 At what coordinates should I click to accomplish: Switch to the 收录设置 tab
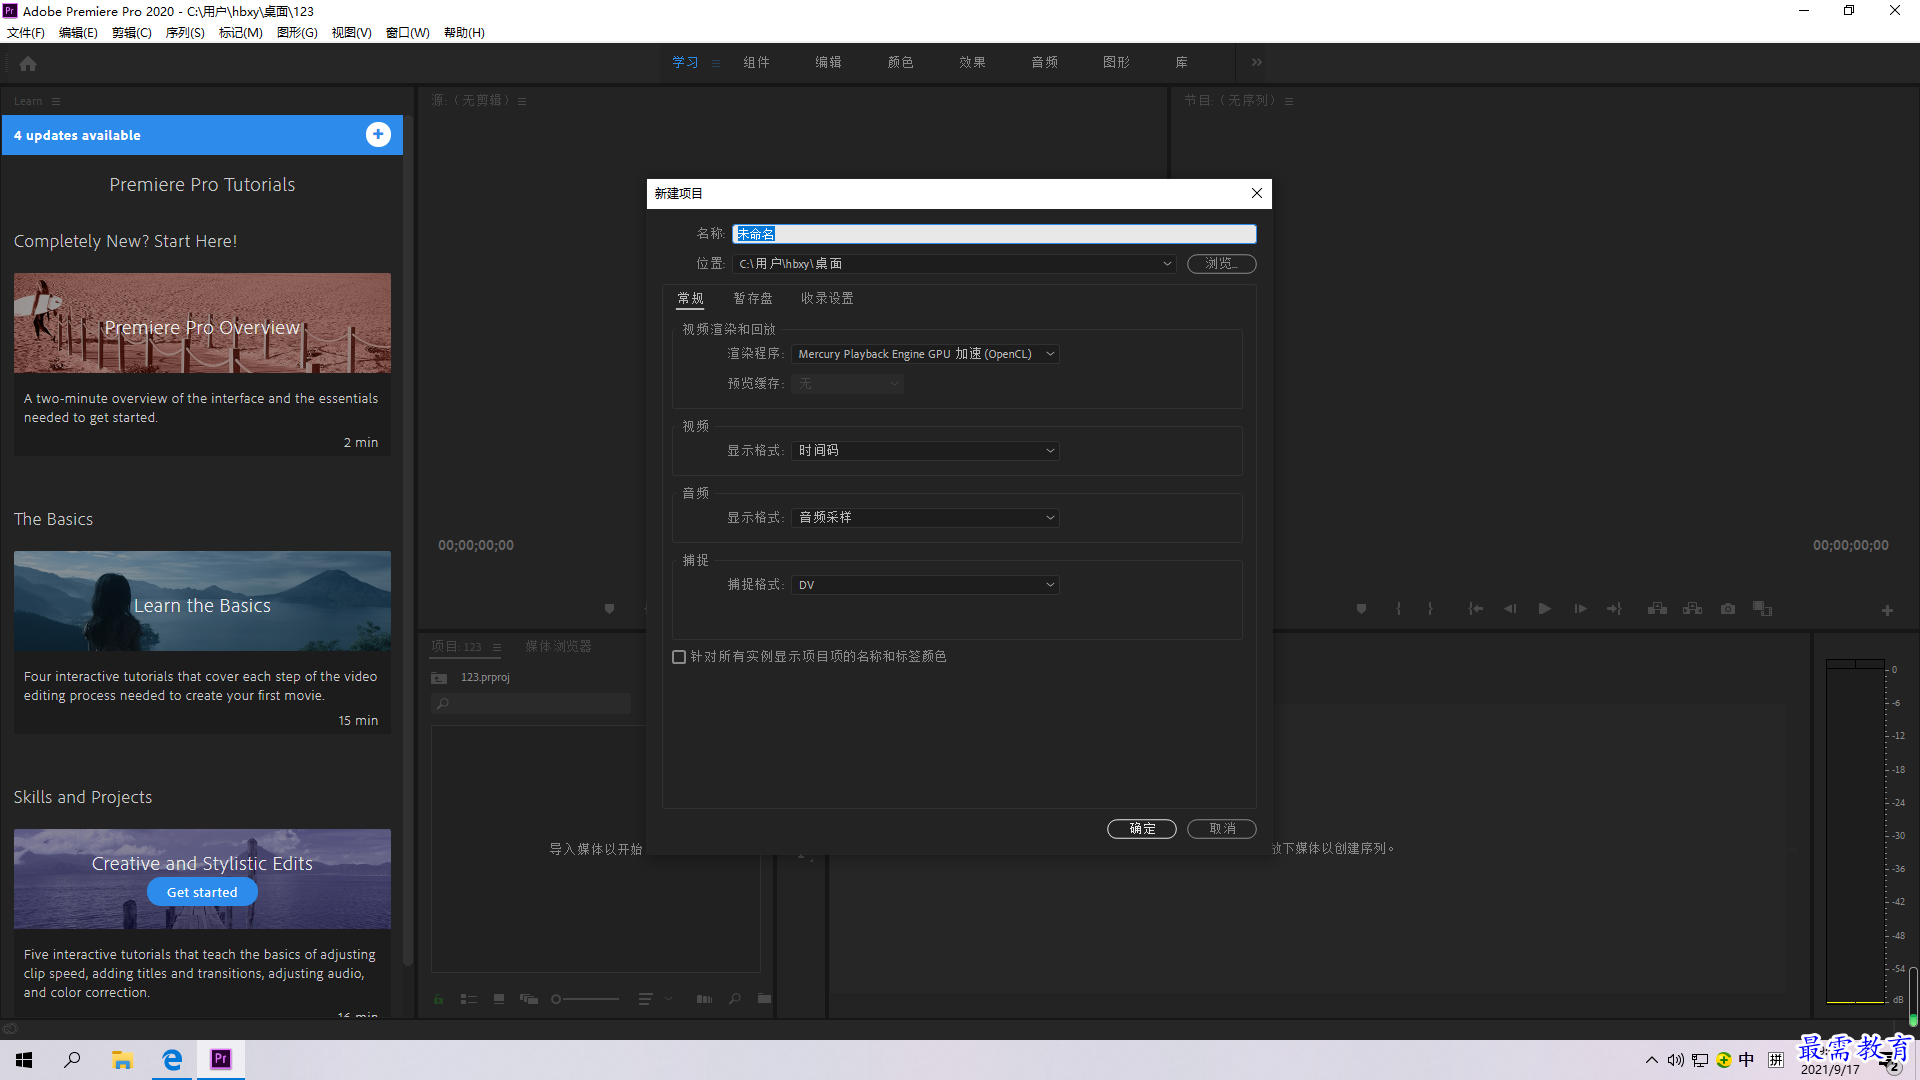pyautogui.click(x=827, y=298)
